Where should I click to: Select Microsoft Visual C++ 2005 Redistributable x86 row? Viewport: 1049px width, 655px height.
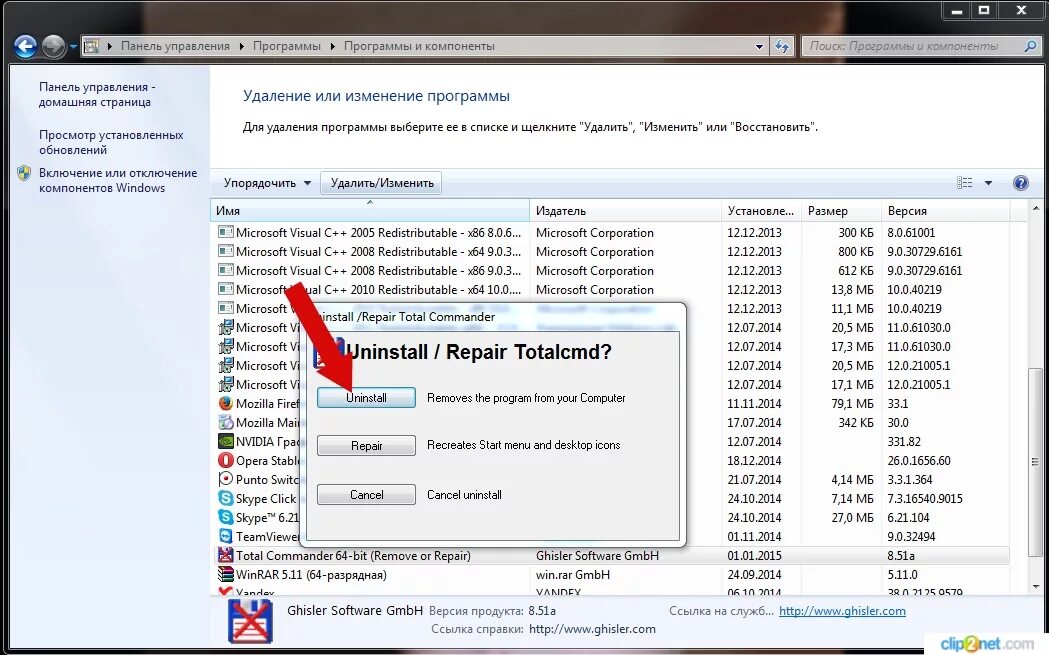click(x=610, y=233)
